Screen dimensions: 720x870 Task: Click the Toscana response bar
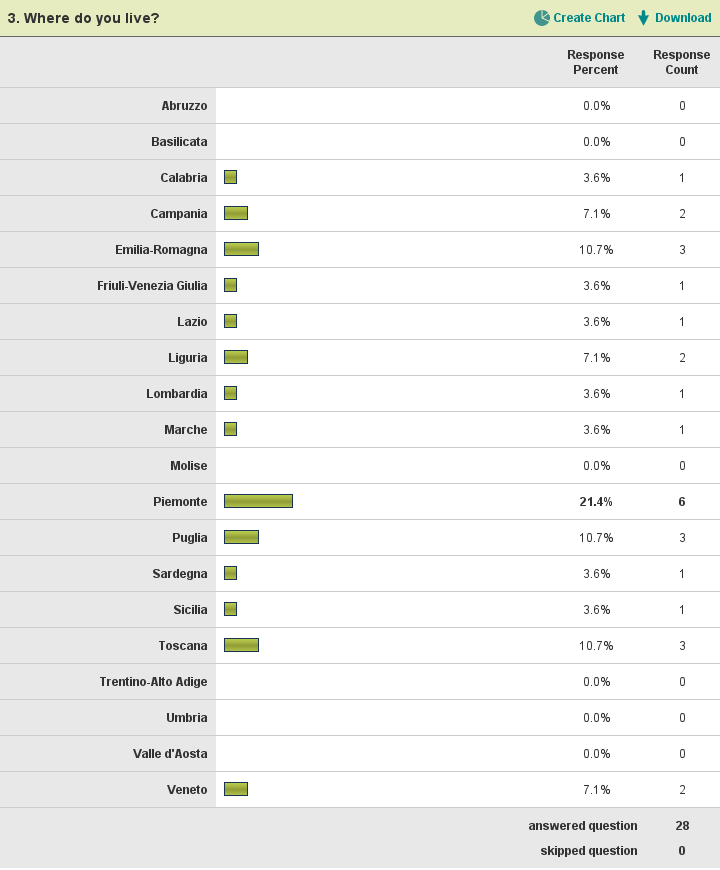(241, 645)
